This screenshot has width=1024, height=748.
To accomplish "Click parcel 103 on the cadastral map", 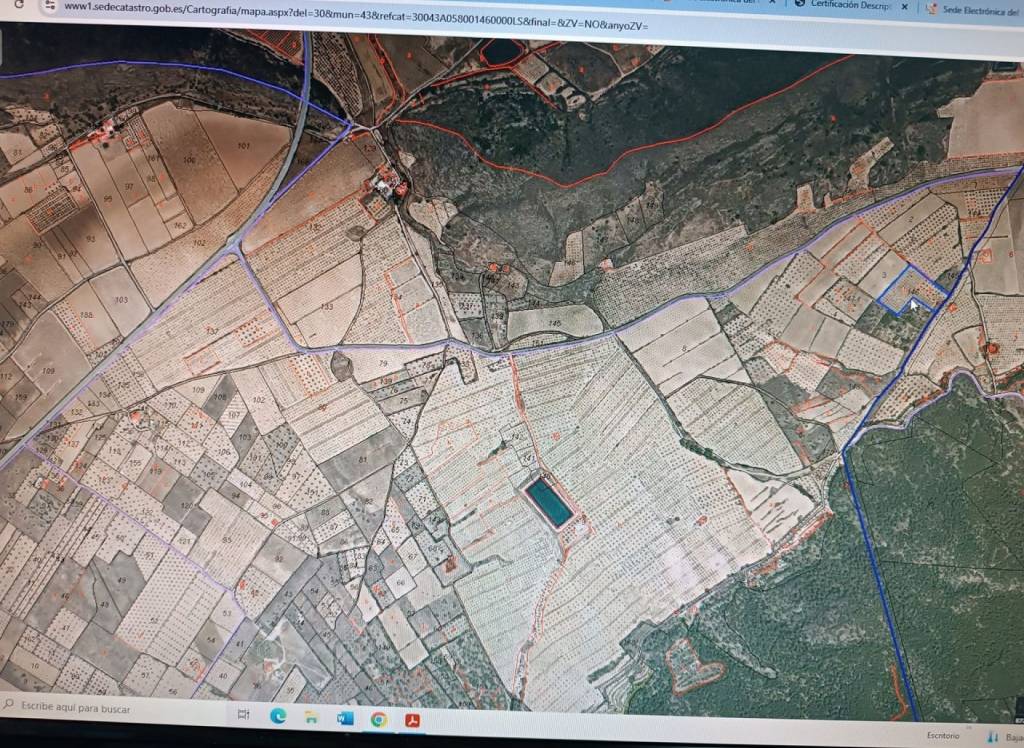I will (122, 300).
